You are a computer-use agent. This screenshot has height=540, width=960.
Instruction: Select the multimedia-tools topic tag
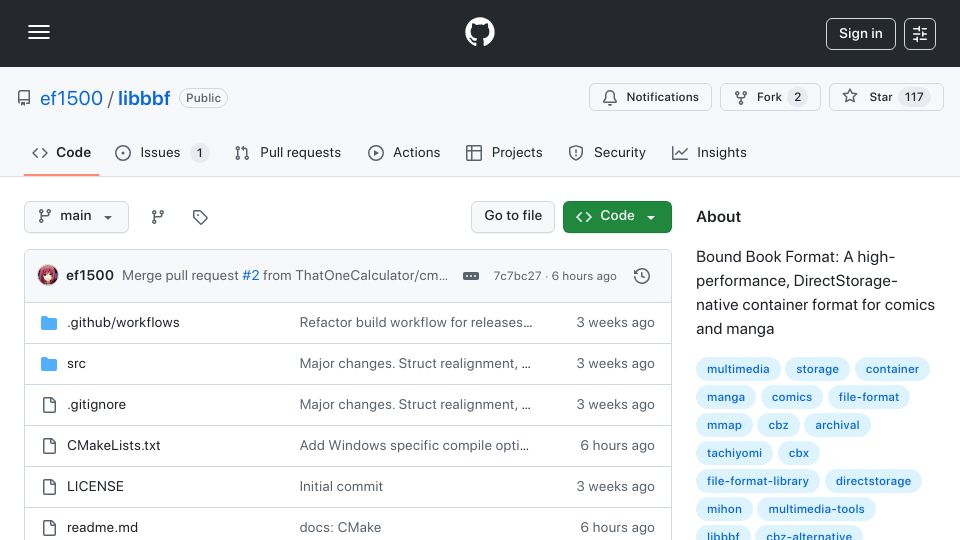coord(816,510)
